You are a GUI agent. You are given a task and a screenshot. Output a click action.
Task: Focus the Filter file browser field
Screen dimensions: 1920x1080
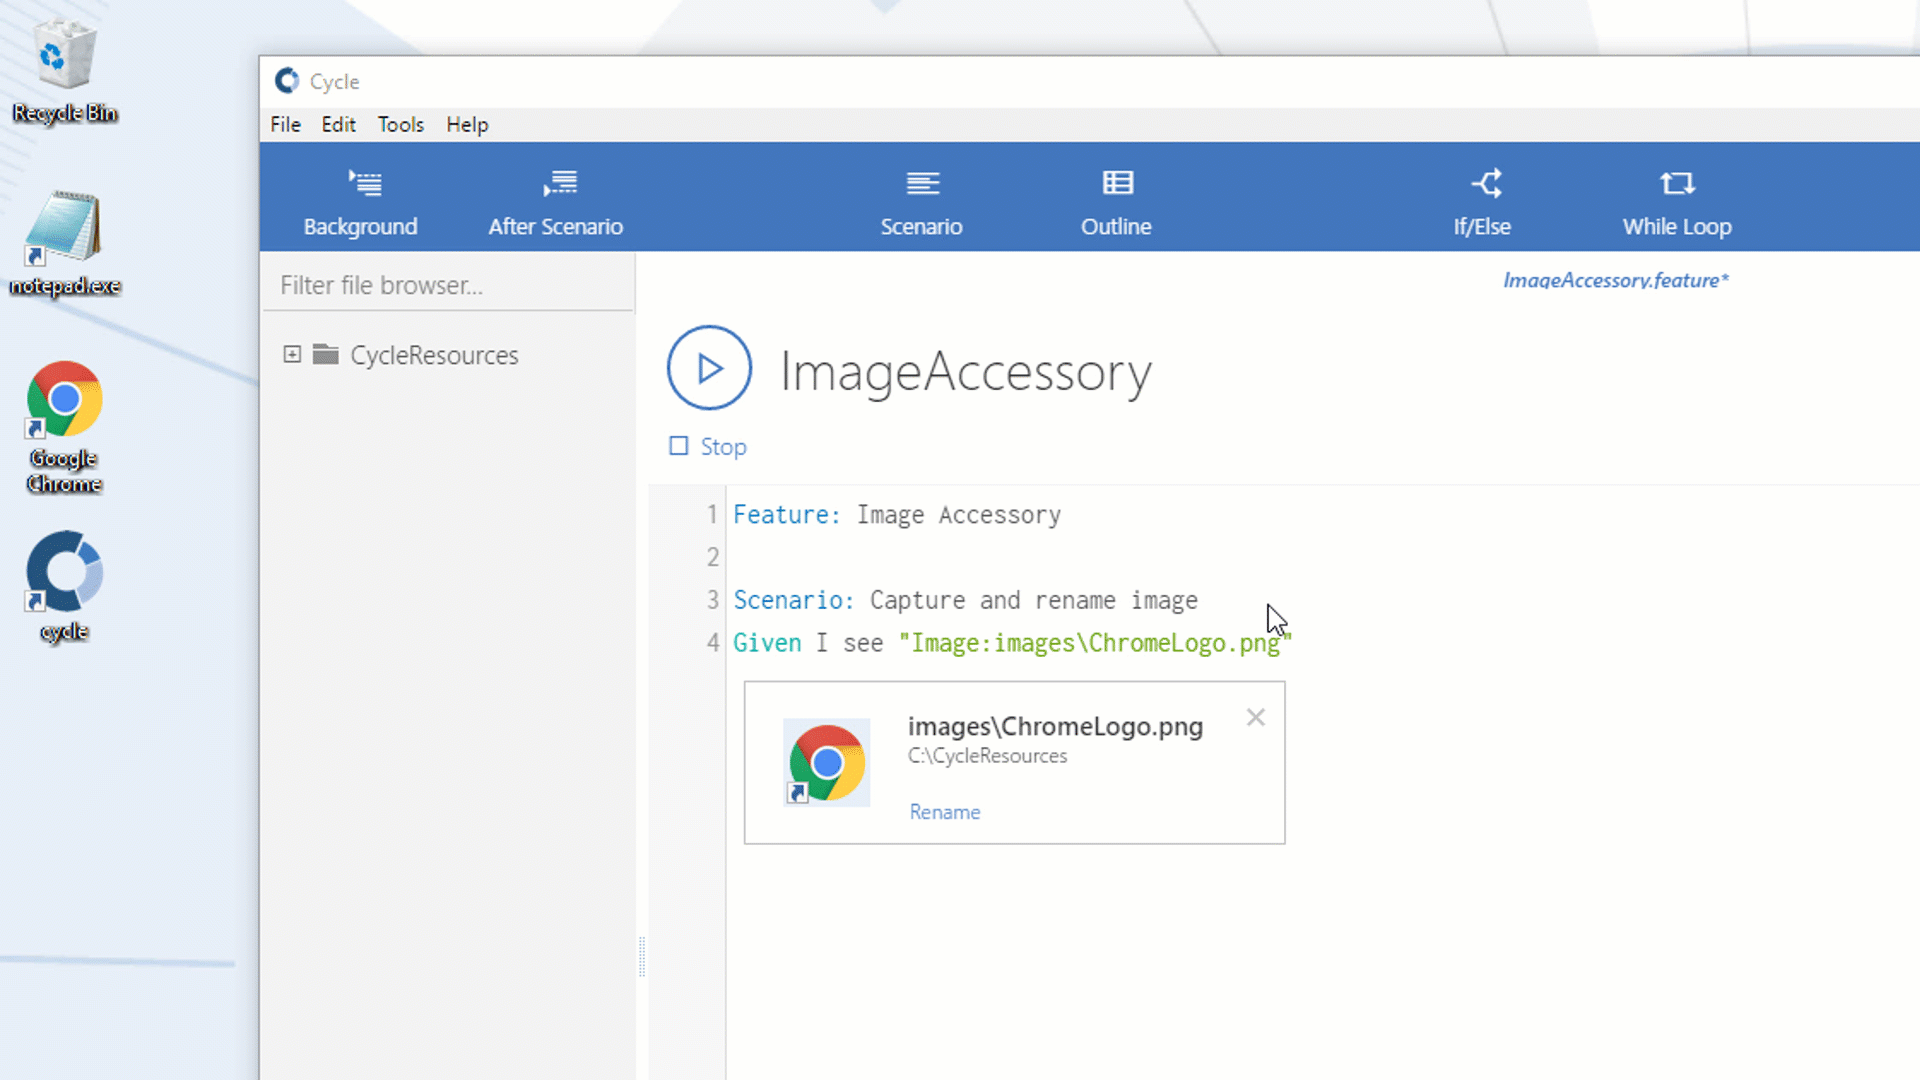pyautogui.click(x=448, y=285)
